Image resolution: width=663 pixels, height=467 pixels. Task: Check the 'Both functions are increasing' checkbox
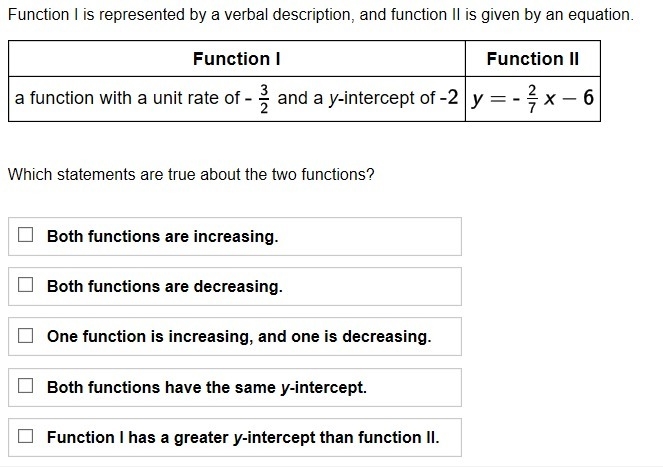pyautogui.click(x=25, y=234)
